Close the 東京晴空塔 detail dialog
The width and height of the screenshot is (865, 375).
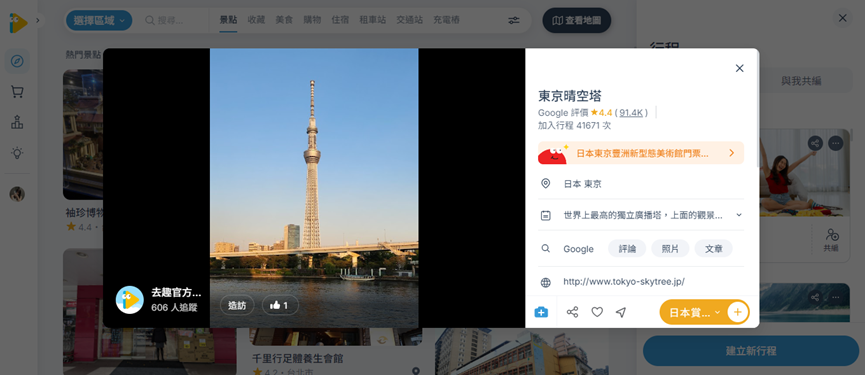(x=740, y=68)
